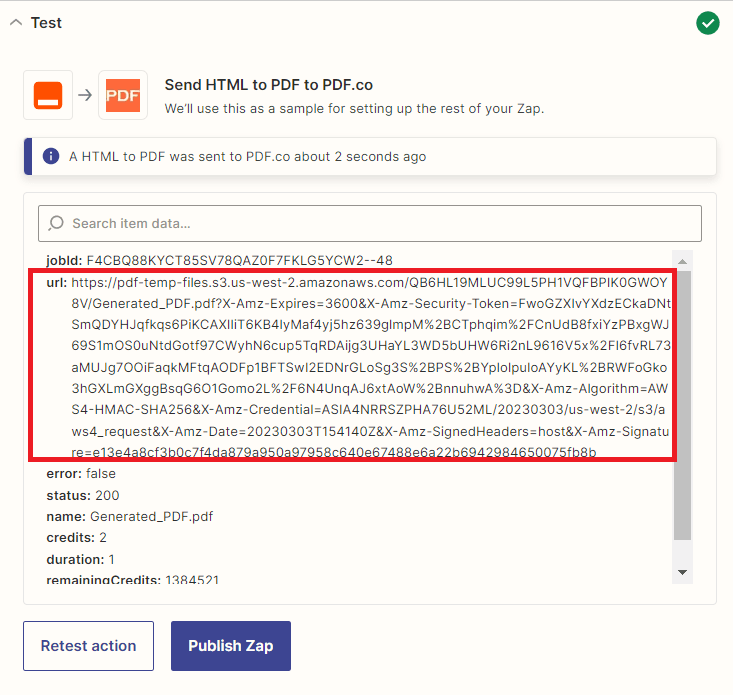Screen dimensions: 733x695
Task: Collapse the Test section chevron
Action: 15,23
